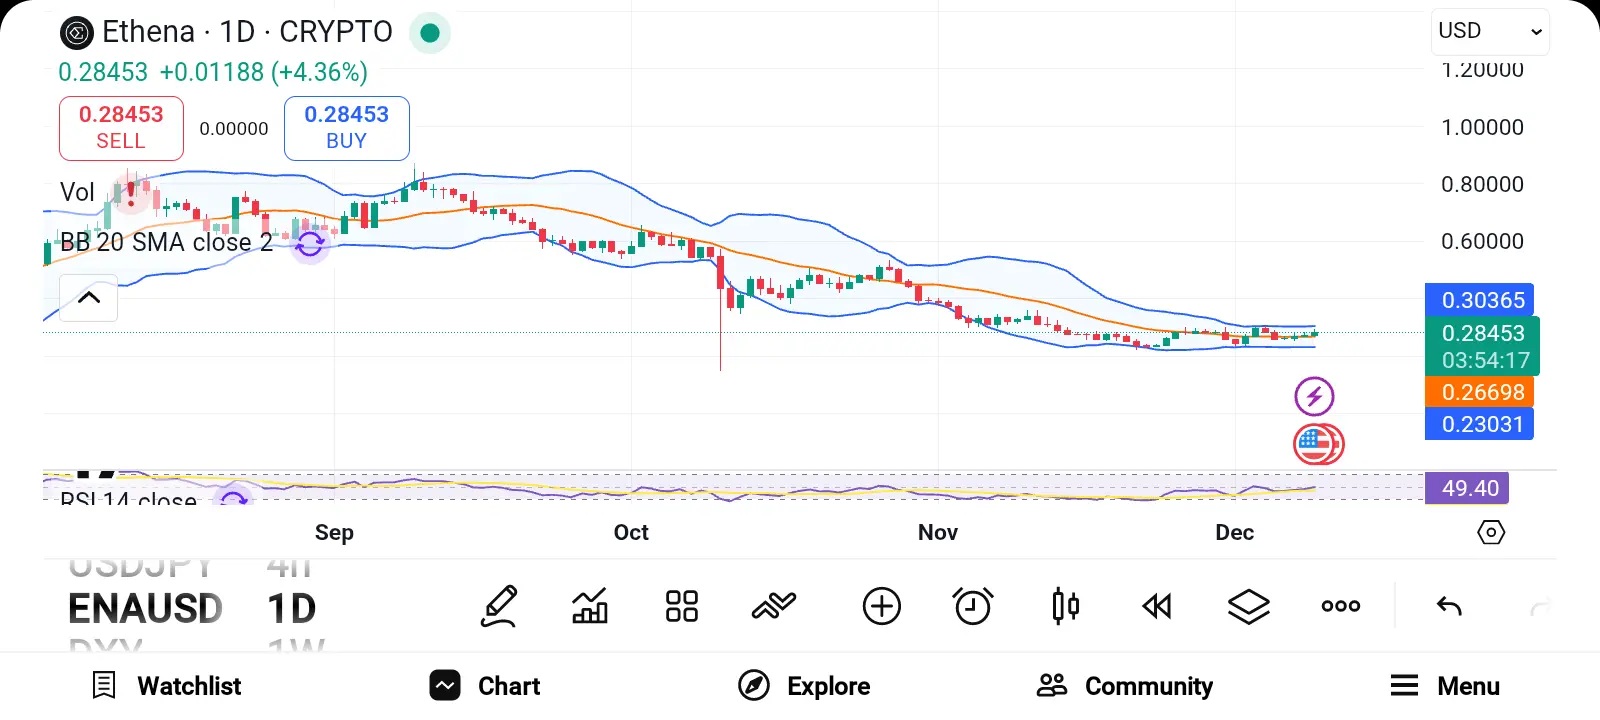Change chart type with candlestick icon
This screenshot has height=720, width=1600.
click(x=1065, y=606)
